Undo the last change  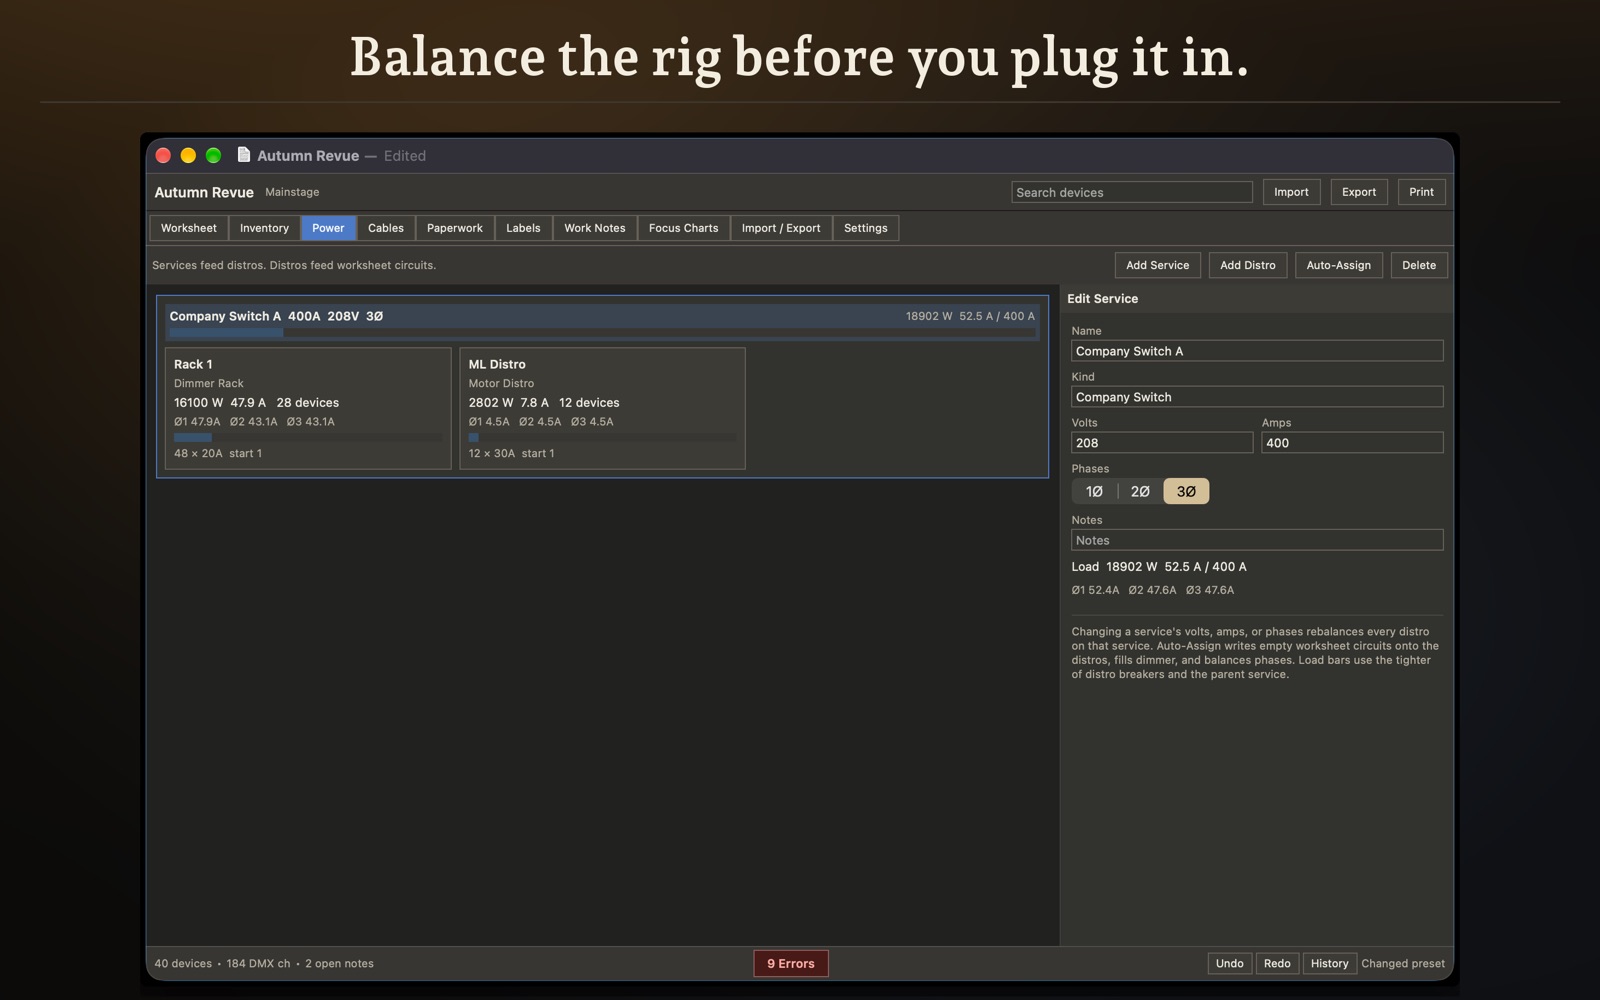1230,963
